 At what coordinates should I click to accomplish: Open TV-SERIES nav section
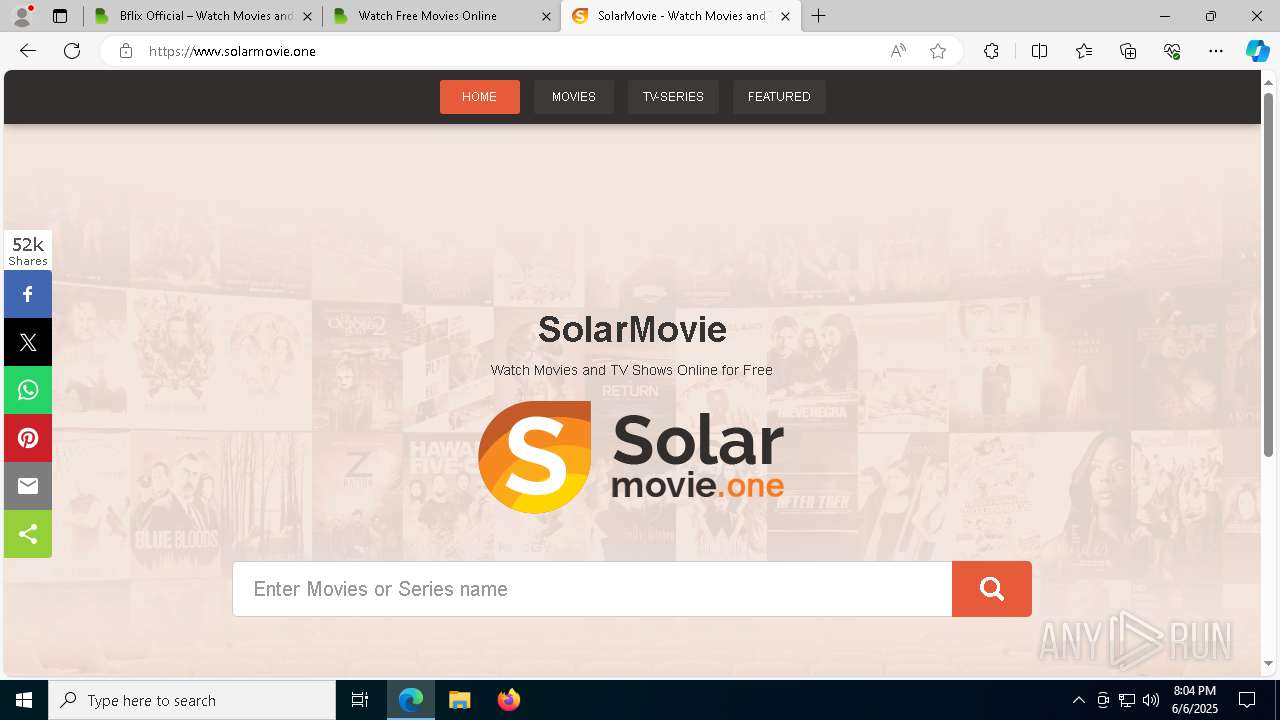[673, 97]
